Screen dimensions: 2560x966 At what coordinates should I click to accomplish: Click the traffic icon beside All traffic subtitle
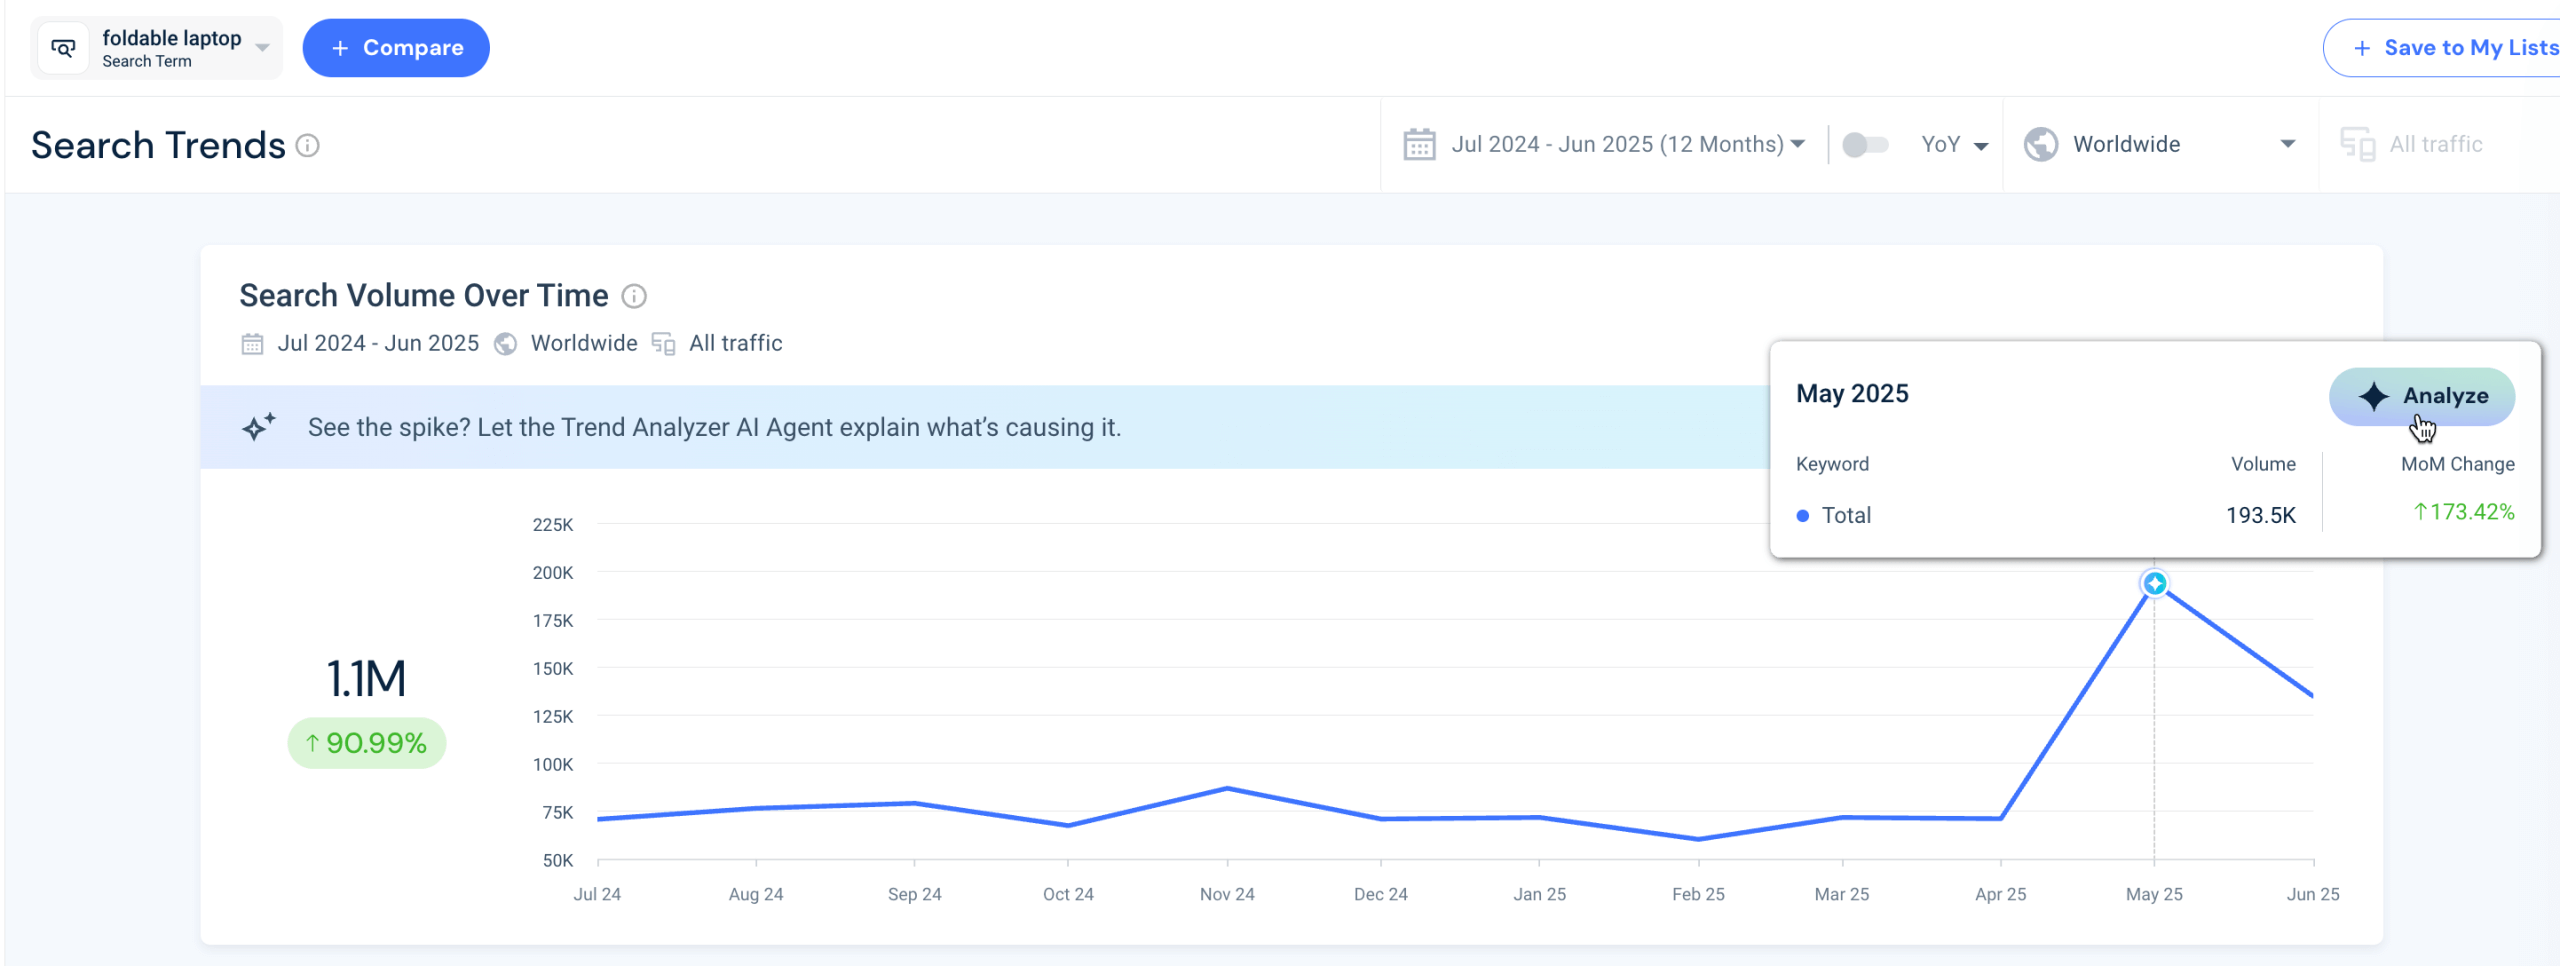point(662,343)
